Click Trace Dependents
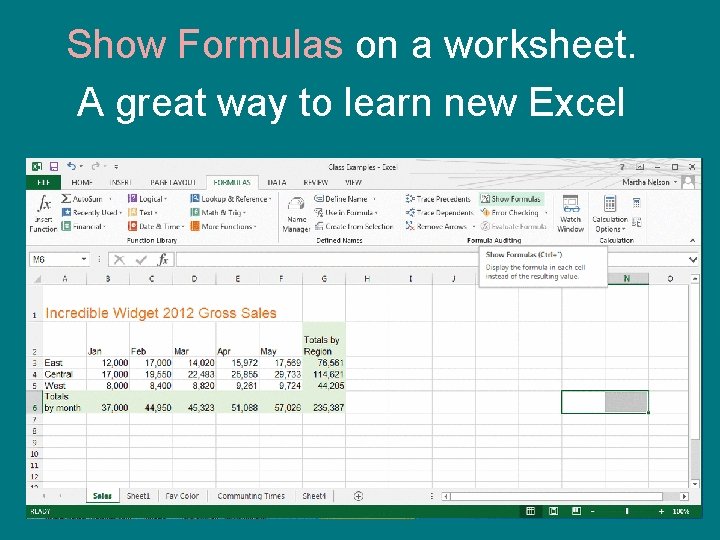This screenshot has width=720, height=540. click(439, 213)
